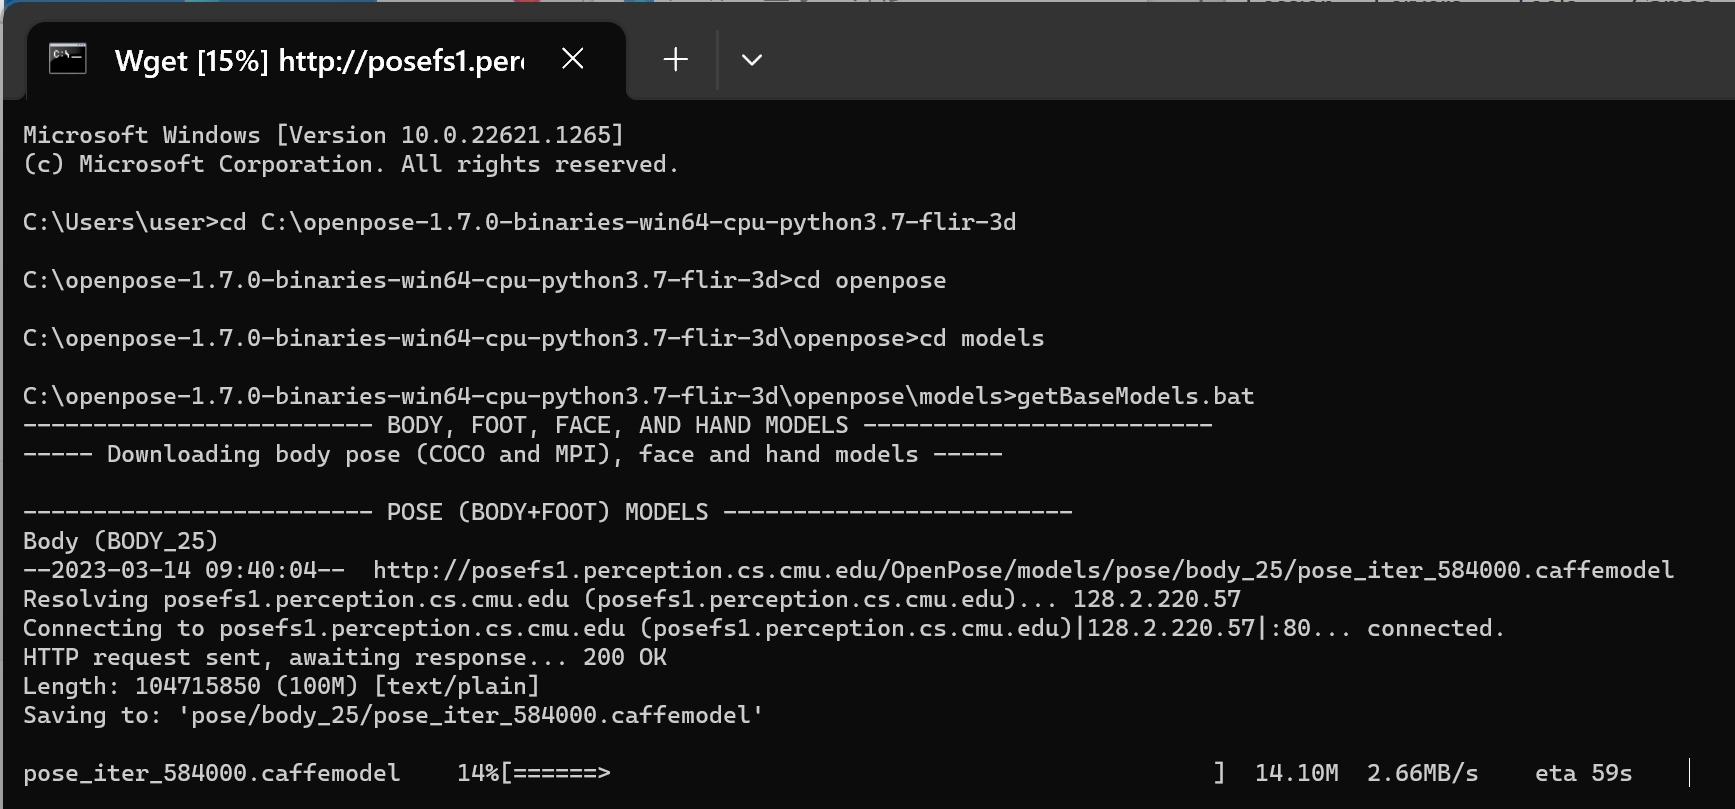Image resolution: width=1735 pixels, height=809 pixels.
Task: Click the Microsoft Windows version line
Action: (323, 135)
